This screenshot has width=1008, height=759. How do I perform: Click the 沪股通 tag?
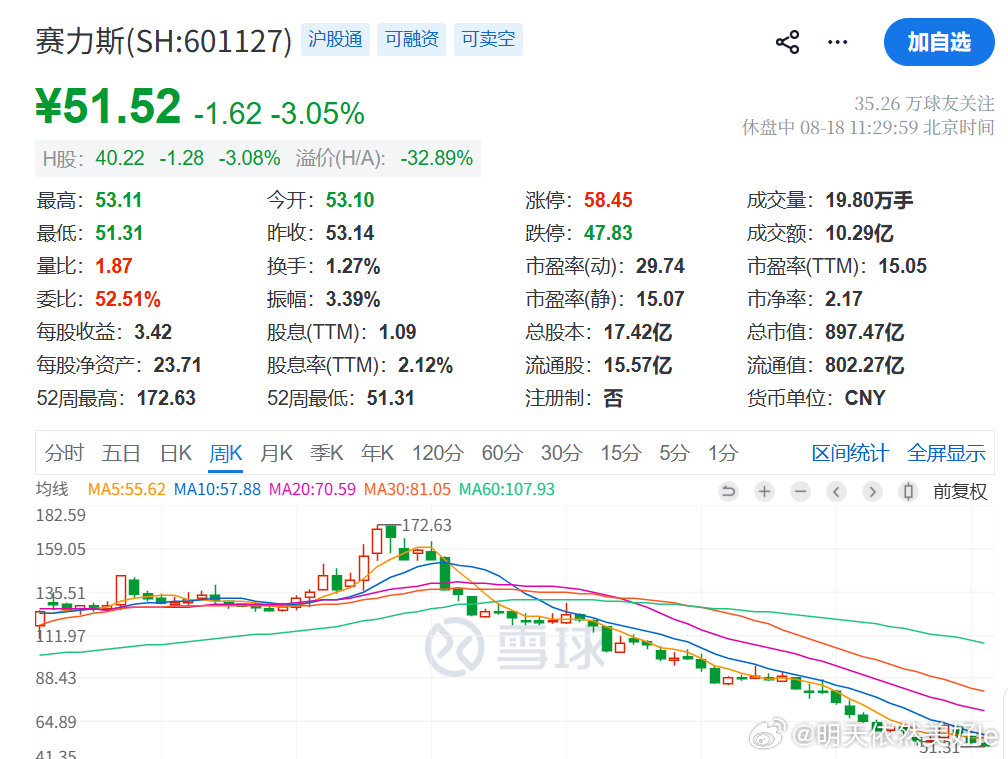335,39
